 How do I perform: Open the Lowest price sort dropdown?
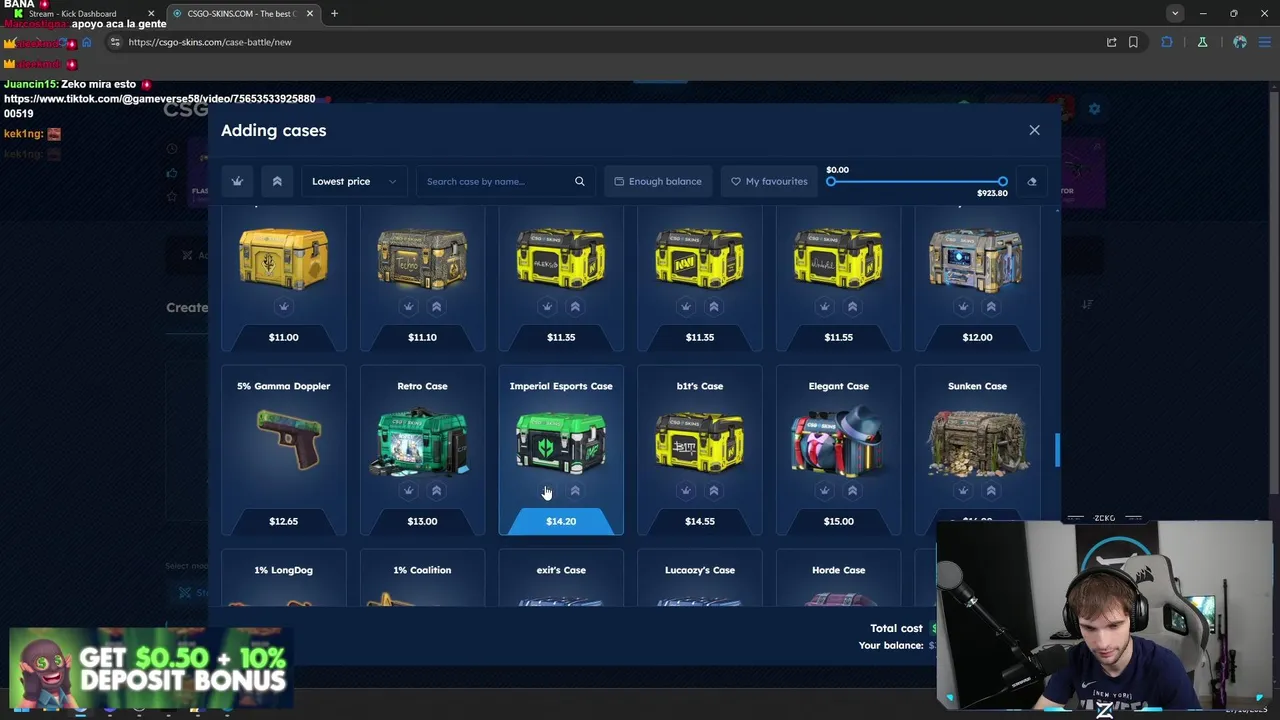[354, 181]
